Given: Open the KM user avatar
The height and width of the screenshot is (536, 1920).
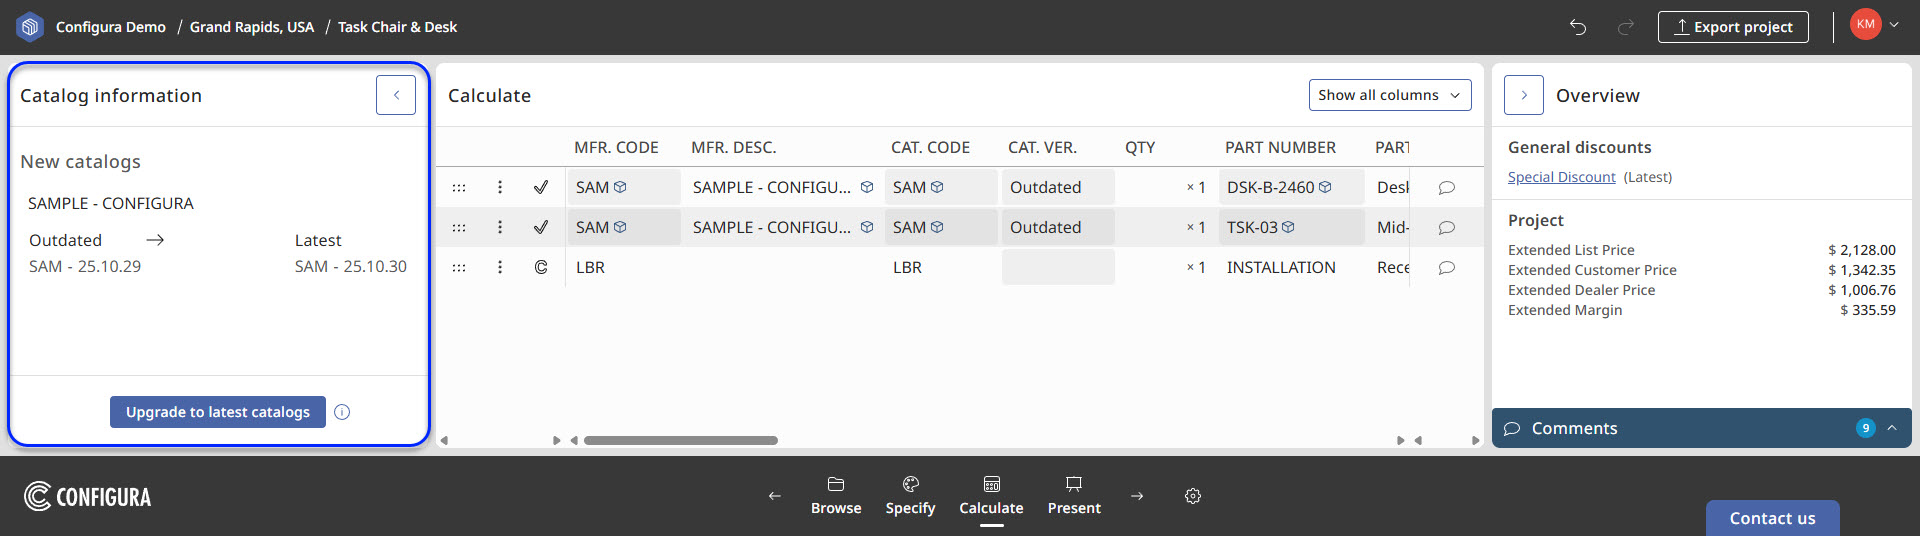Looking at the screenshot, I should pyautogui.click(x=1866, y=24).
